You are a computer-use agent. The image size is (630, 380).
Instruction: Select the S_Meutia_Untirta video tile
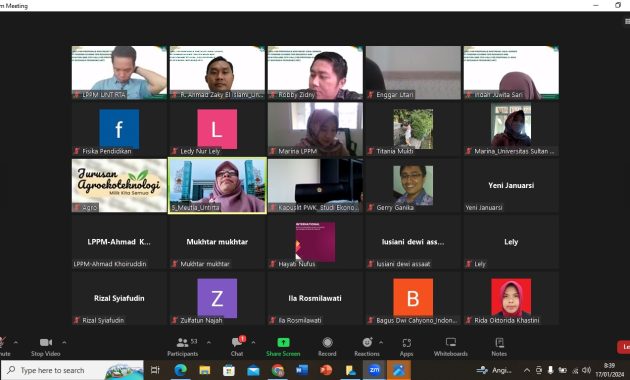pyautogui.click(x=217, y=185)
